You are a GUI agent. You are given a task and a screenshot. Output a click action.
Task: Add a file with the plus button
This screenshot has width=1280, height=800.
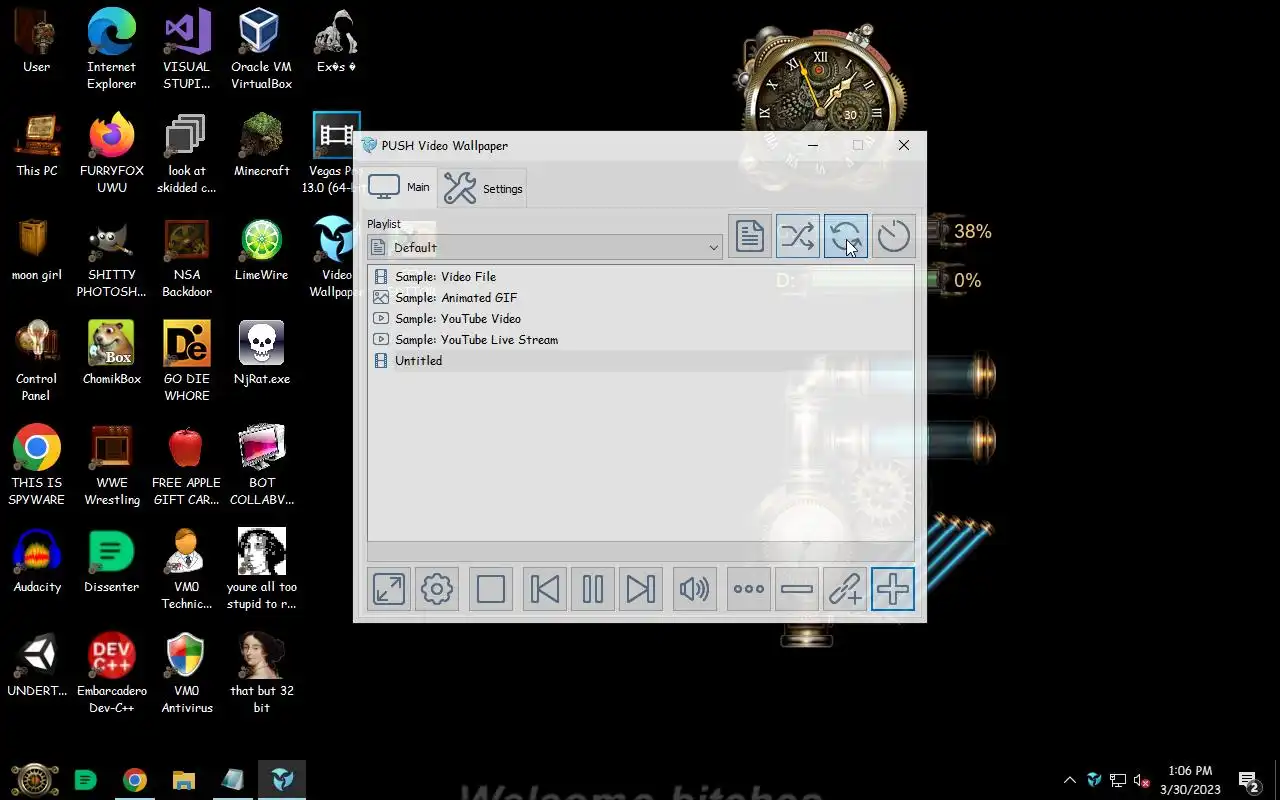pyautogui.click(x=893, y=589)
